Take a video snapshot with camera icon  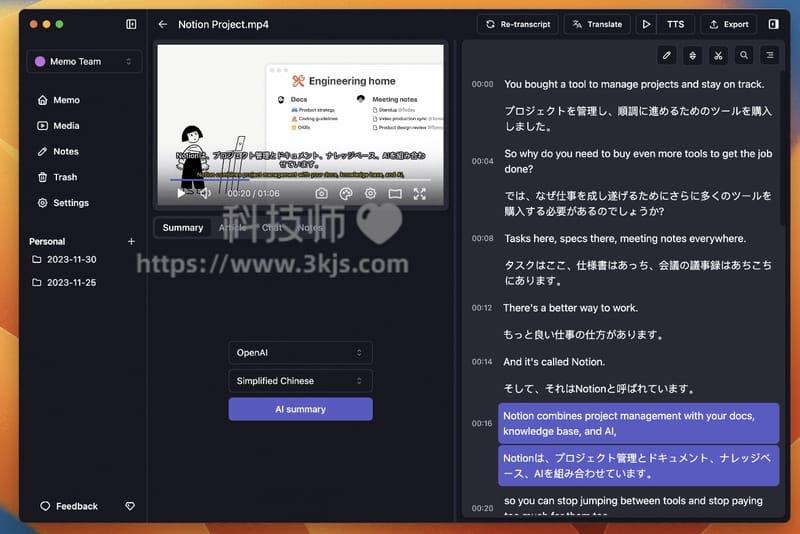pyautogui.click(x=321, y=193)
